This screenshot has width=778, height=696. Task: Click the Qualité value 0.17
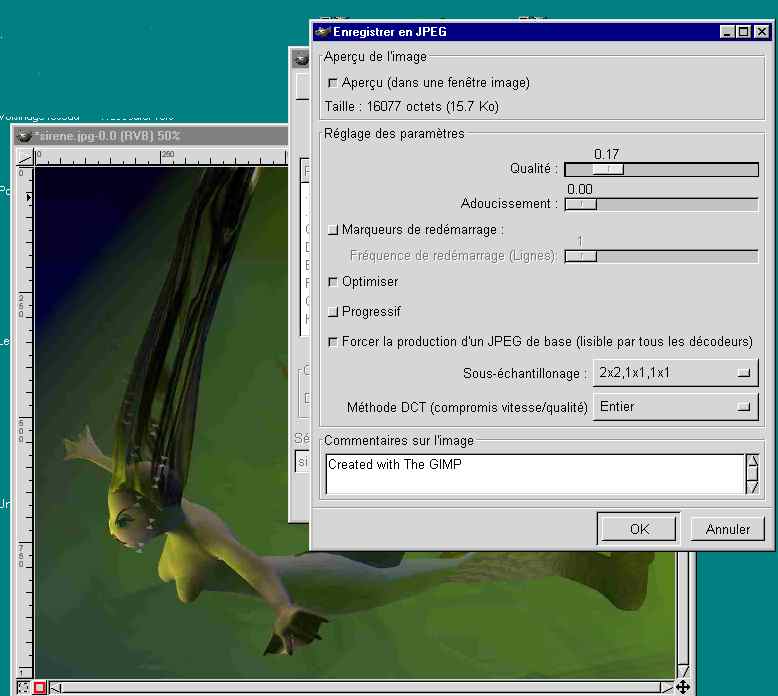606,154
